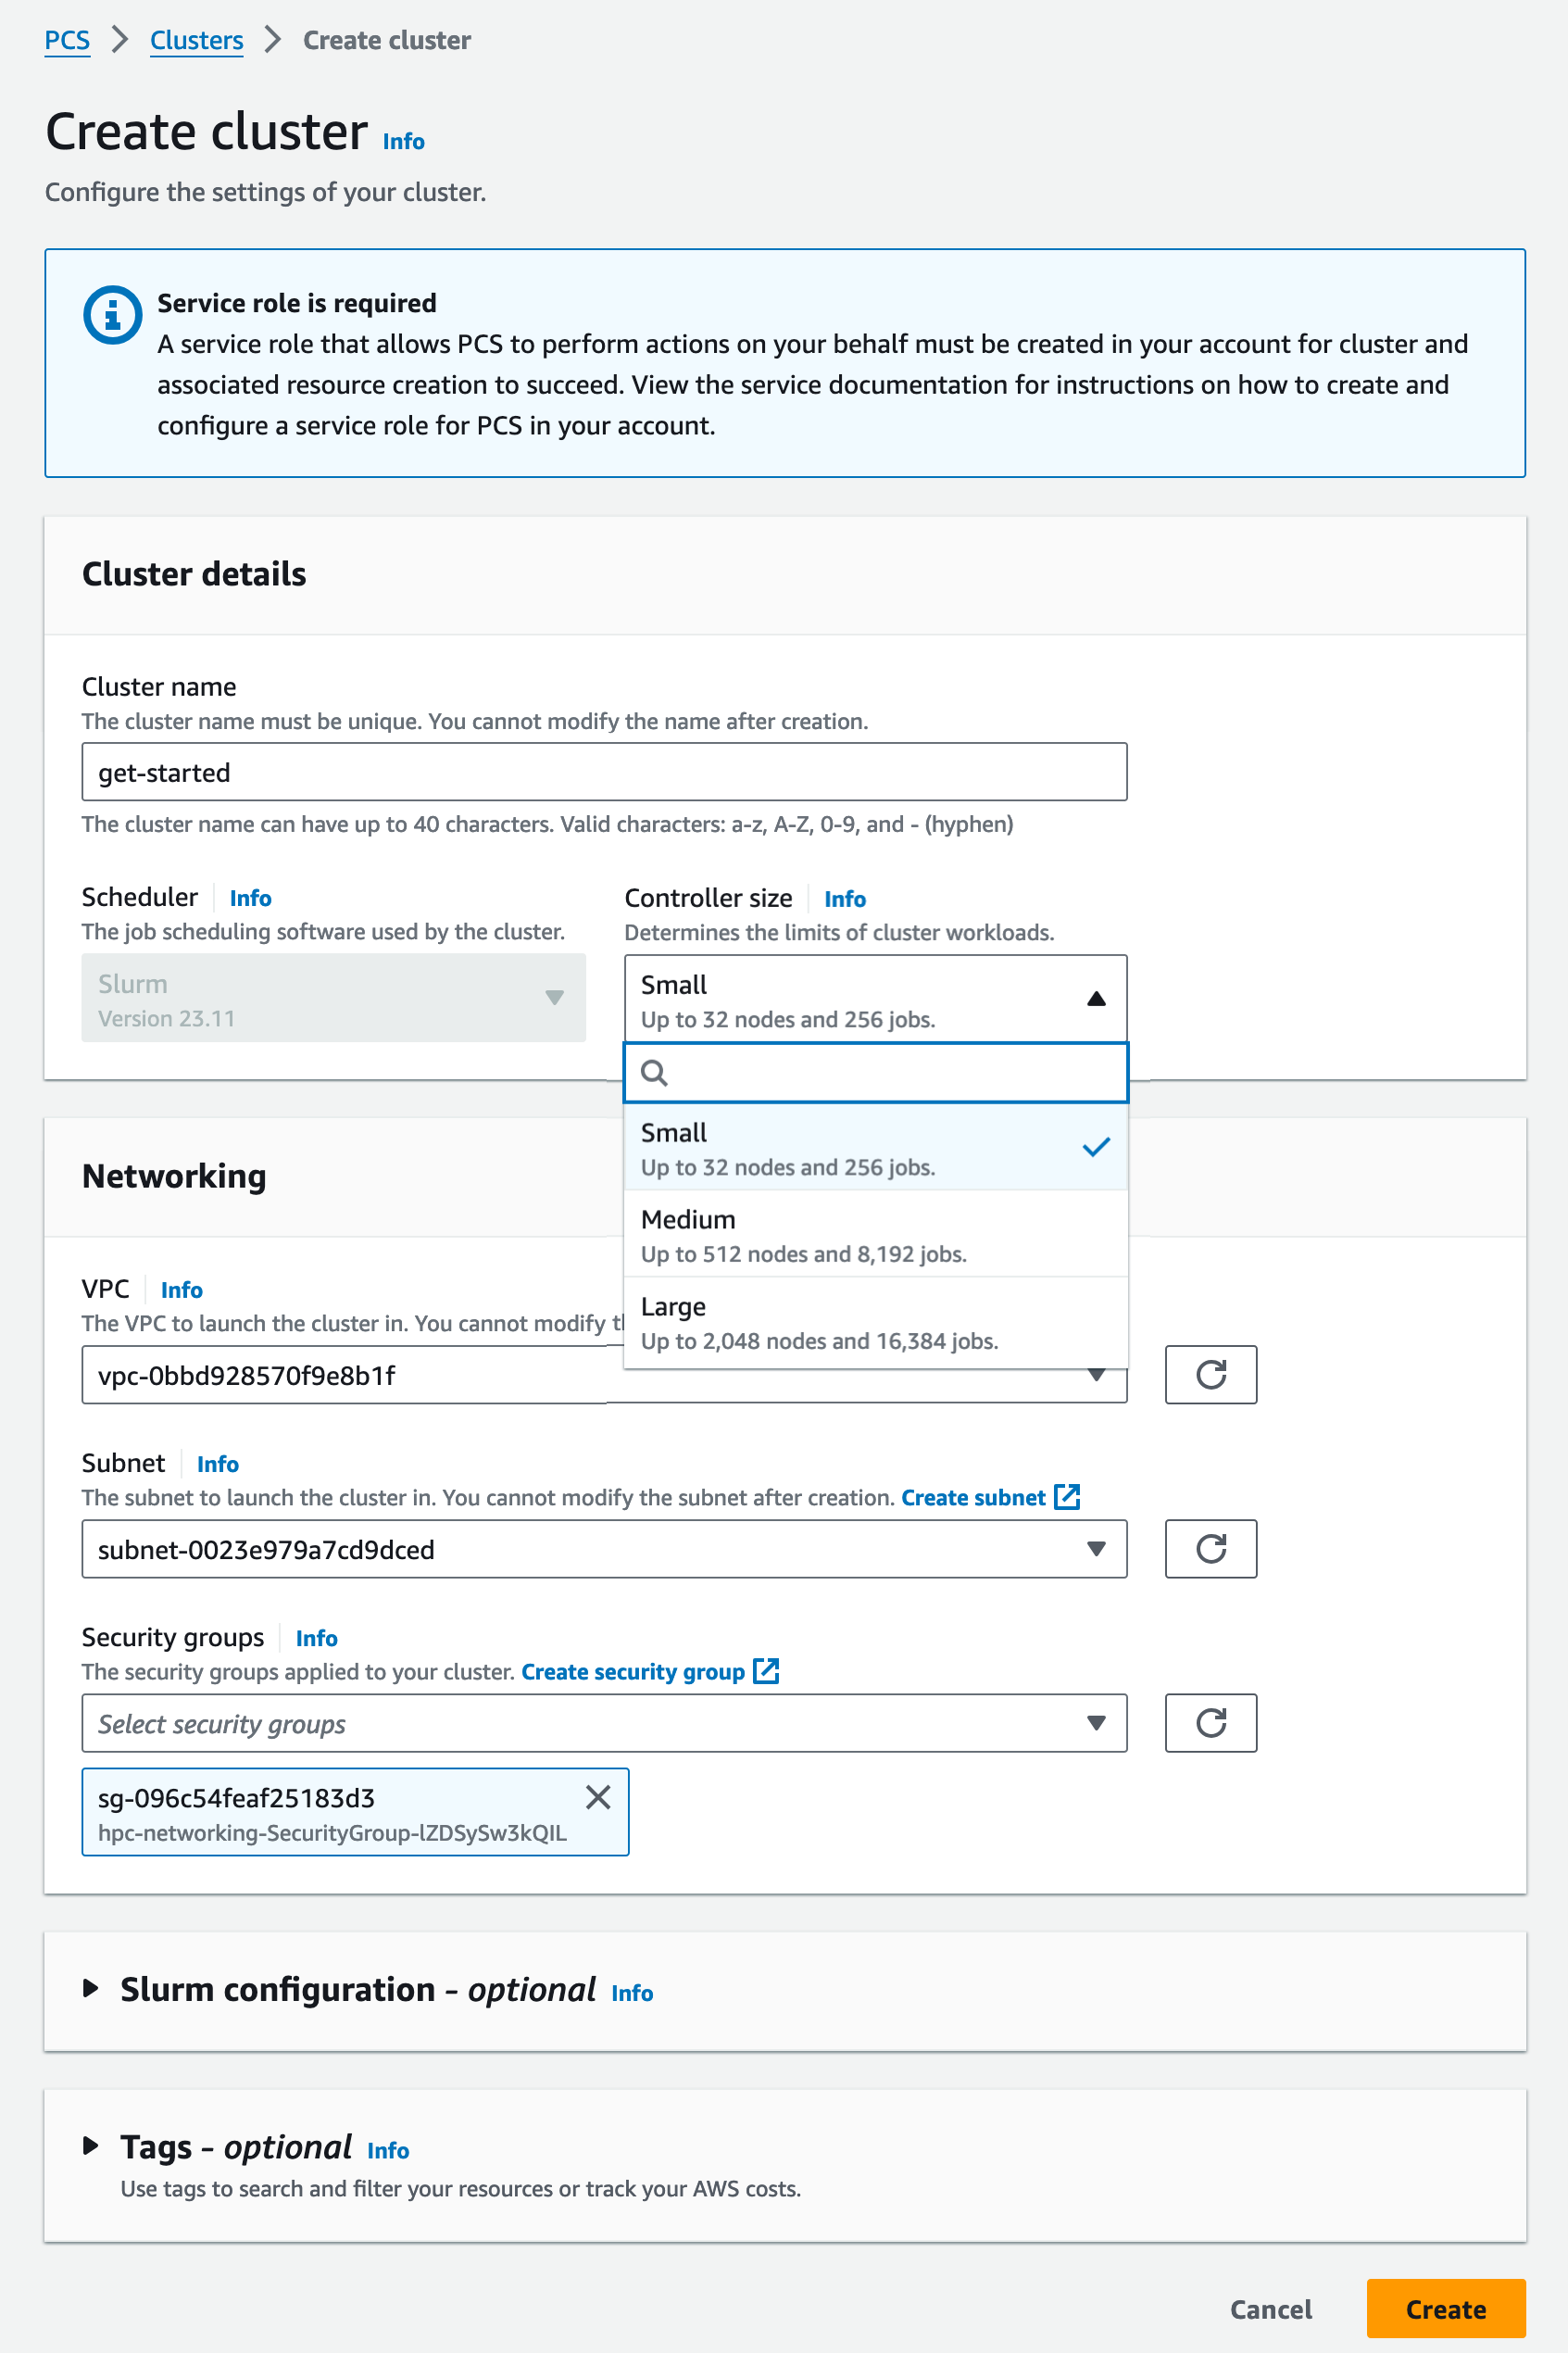Click the search magnifier in controller size filter
The width and height of the screenshot is (1568, 2353).
coord(654,1072)
